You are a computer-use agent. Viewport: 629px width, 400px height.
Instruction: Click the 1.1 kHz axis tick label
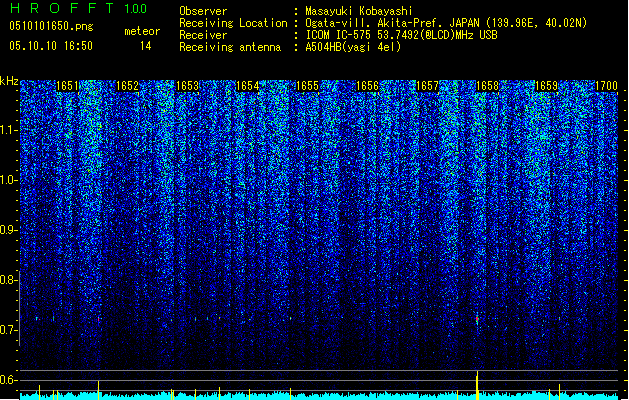point(9,130)
